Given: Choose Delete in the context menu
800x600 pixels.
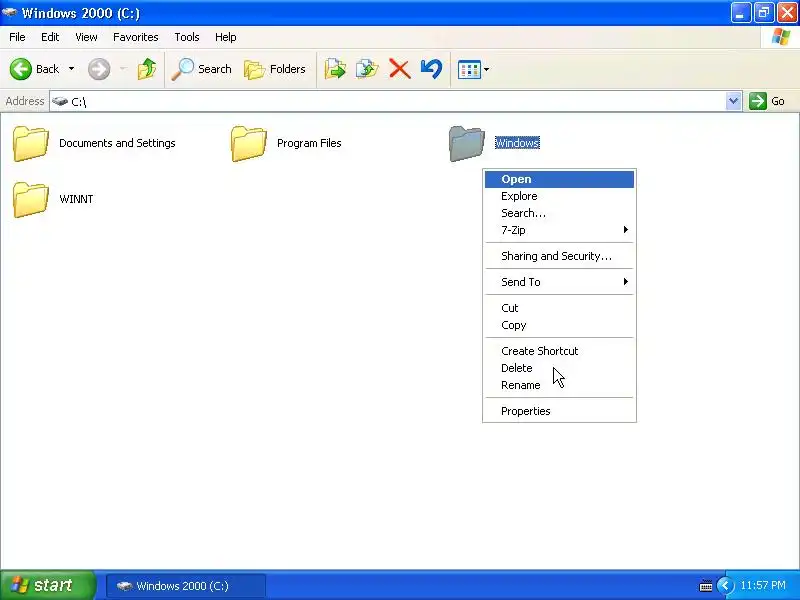Looking at the screenshot, I should click(559, 368).
